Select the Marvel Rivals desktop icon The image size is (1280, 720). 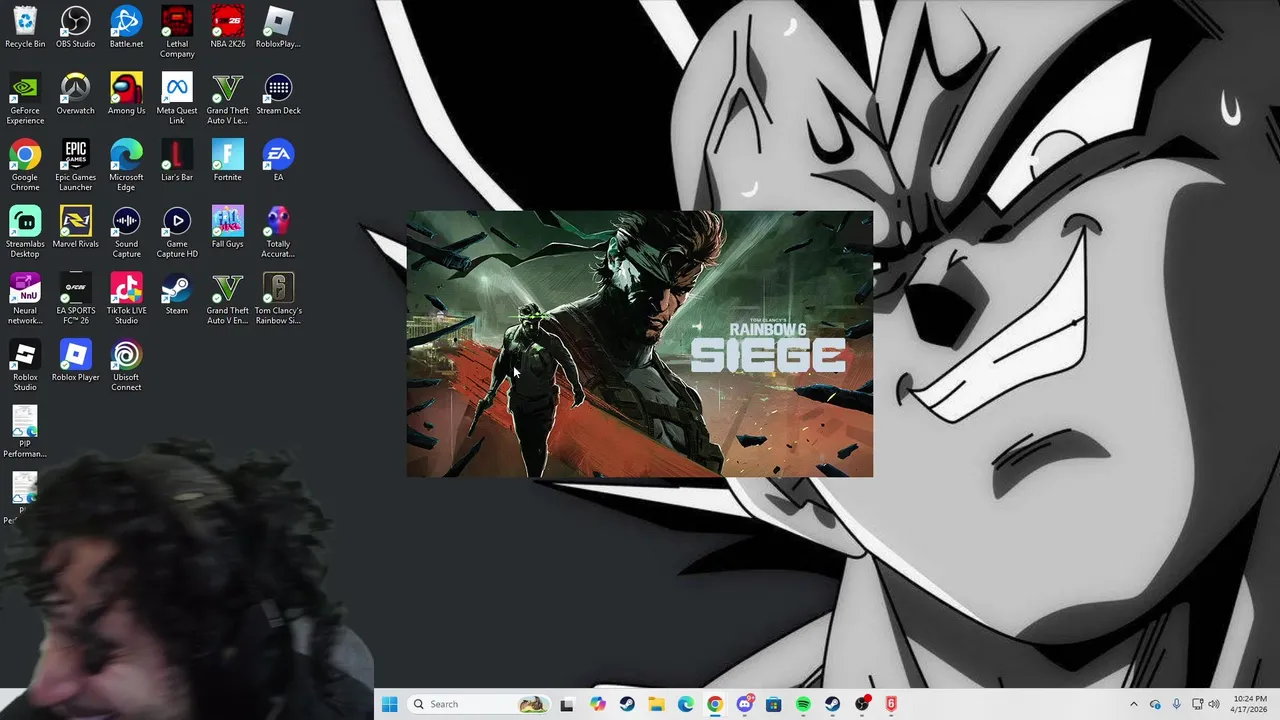click(x=76, y=228)
